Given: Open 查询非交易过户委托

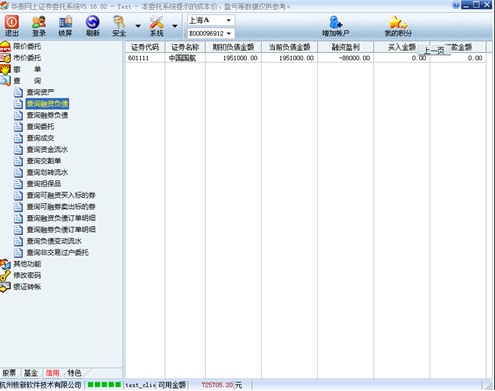Looking at the screenshot, I should [58, 252].
